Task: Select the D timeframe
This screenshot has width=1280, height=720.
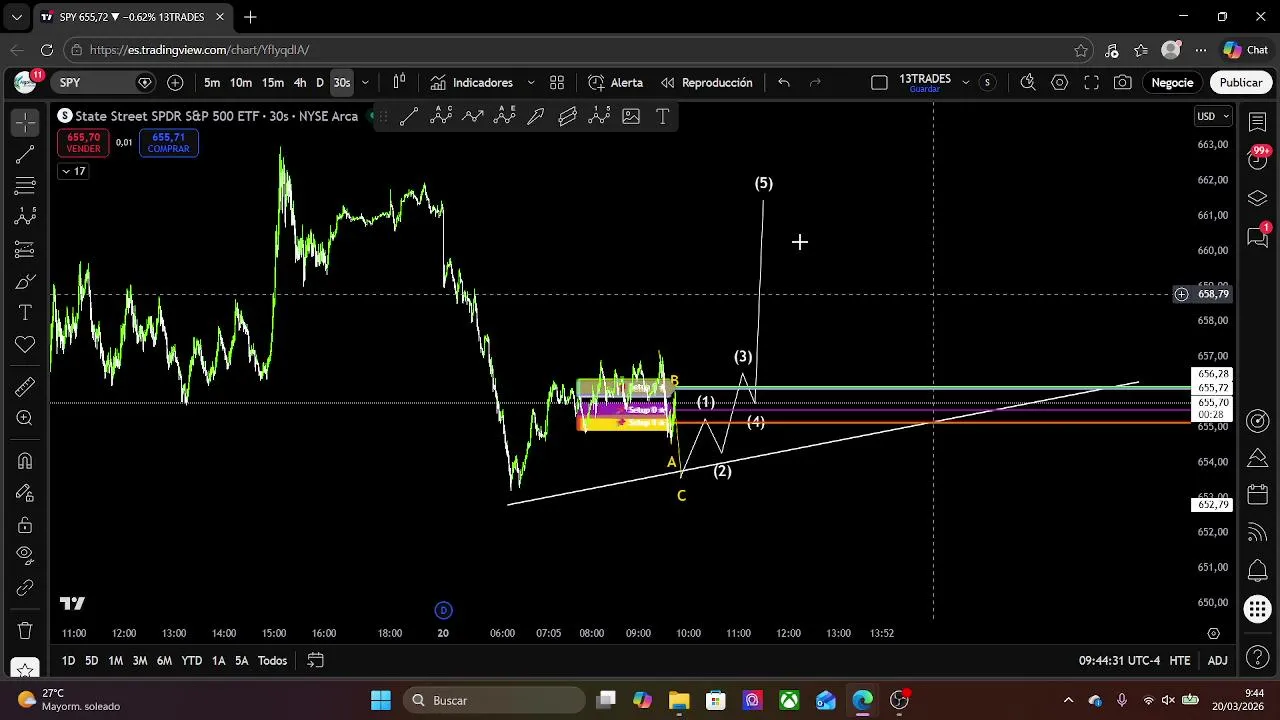Action: (x=320, y=83)
